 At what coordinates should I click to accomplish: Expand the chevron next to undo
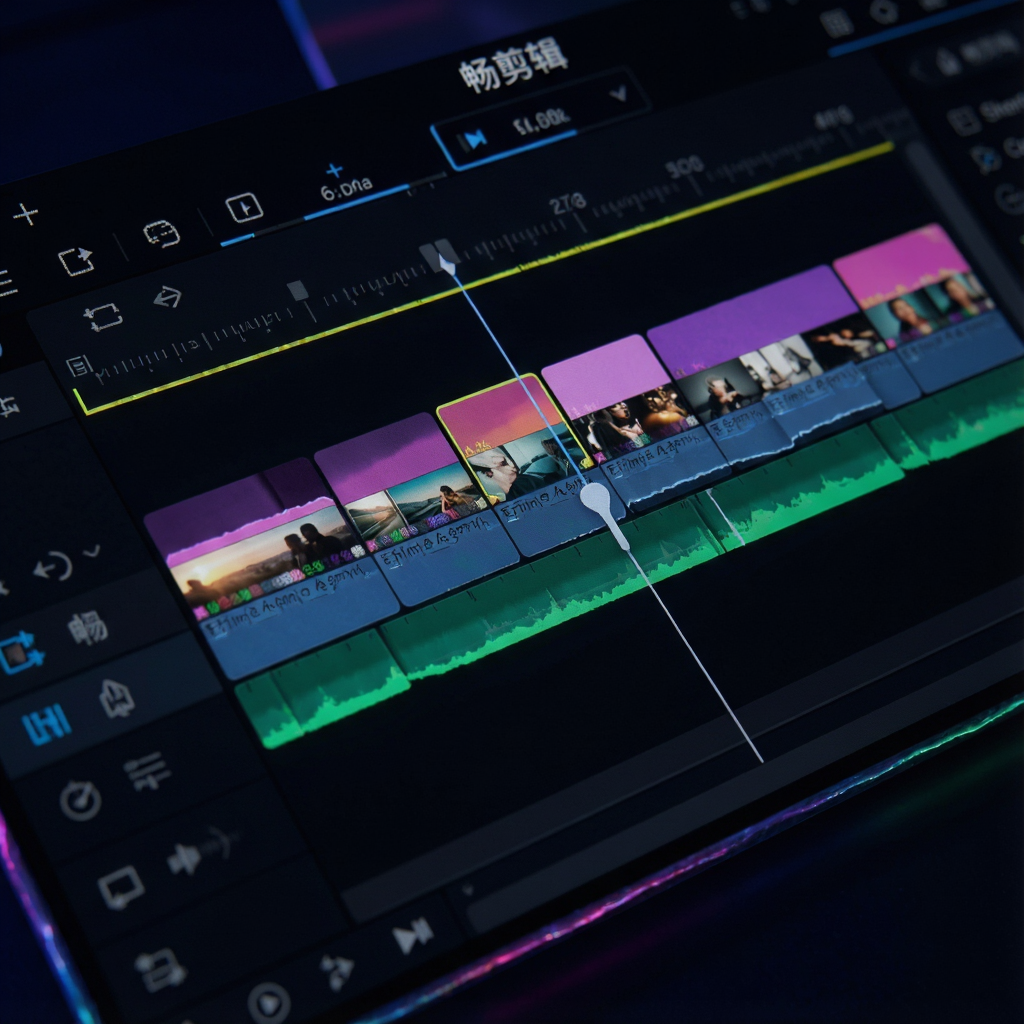[x=92, y=551]
